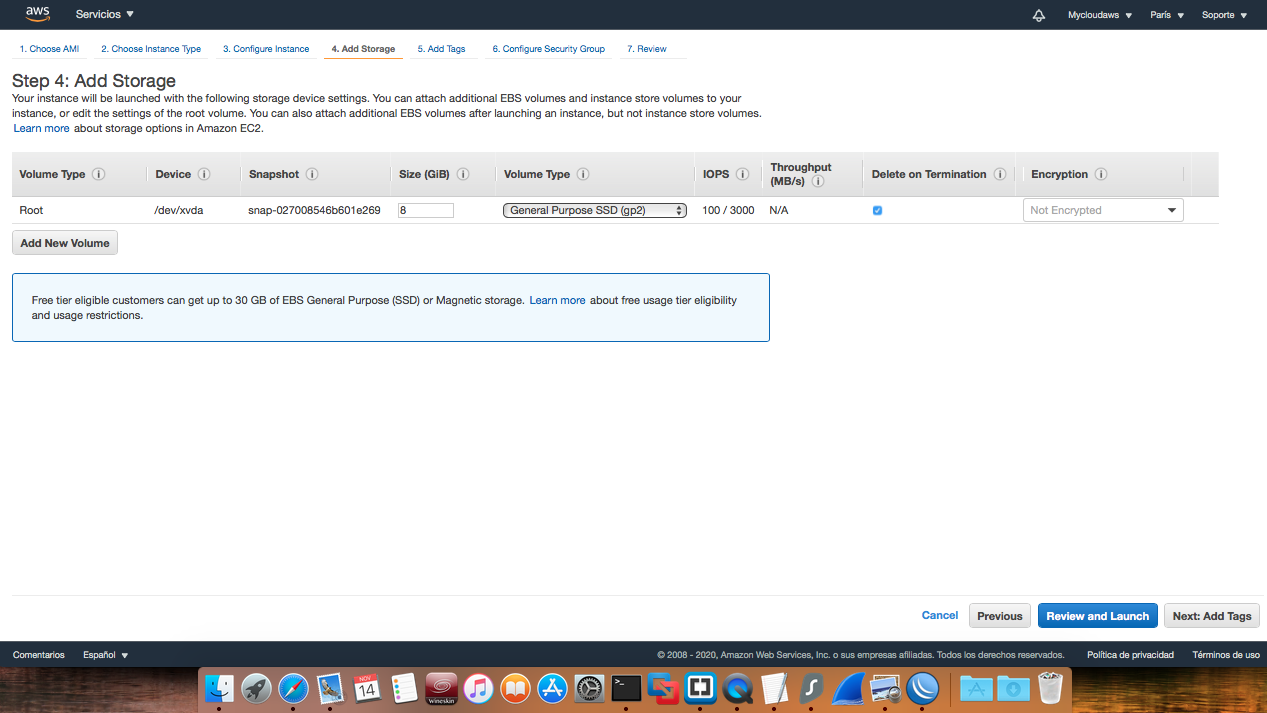Click the Cancel link
Viewport: 1267px width, 713px height.
940,615
